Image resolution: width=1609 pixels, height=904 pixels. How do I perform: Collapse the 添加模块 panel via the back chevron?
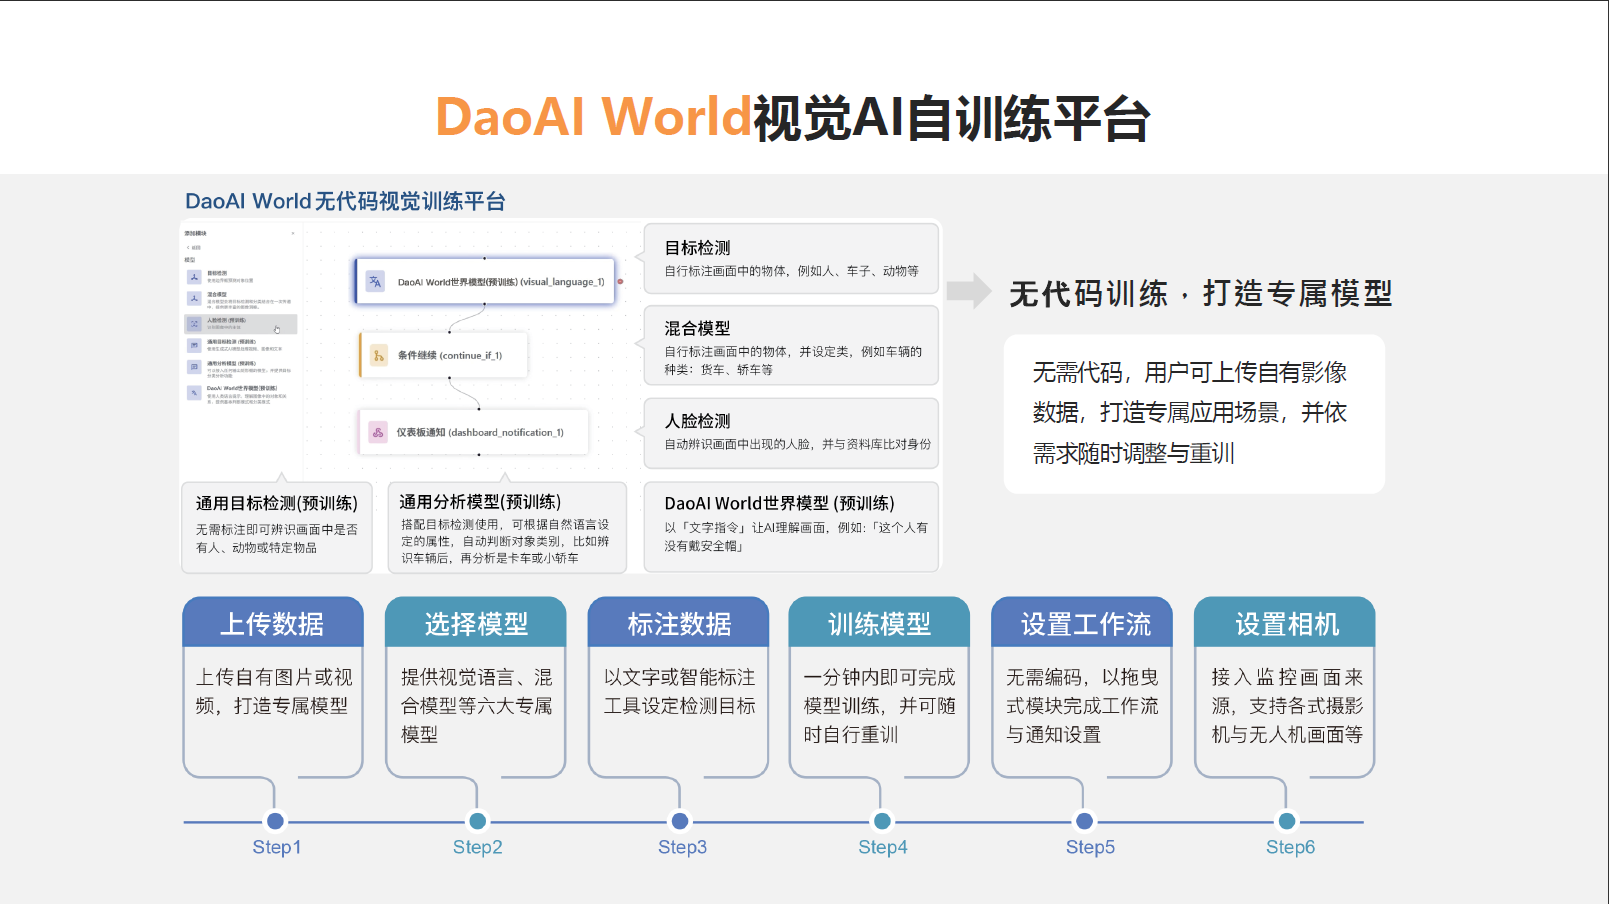[187, 248]
